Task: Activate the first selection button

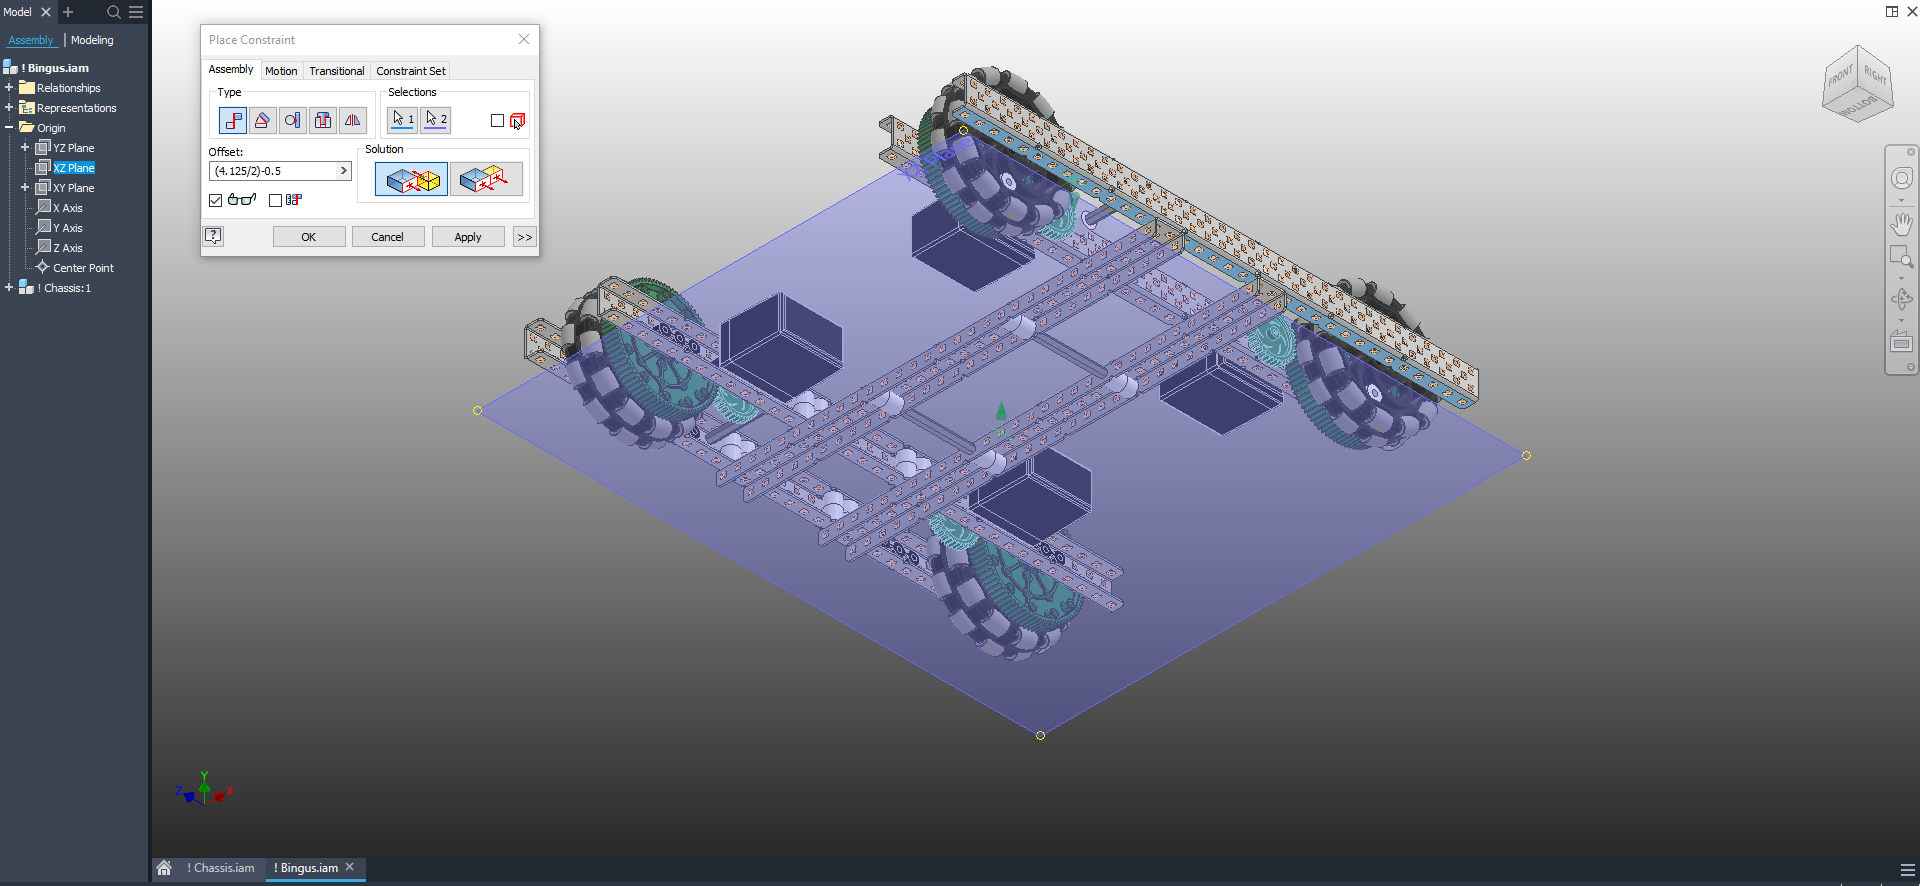Action: [402, 120]
